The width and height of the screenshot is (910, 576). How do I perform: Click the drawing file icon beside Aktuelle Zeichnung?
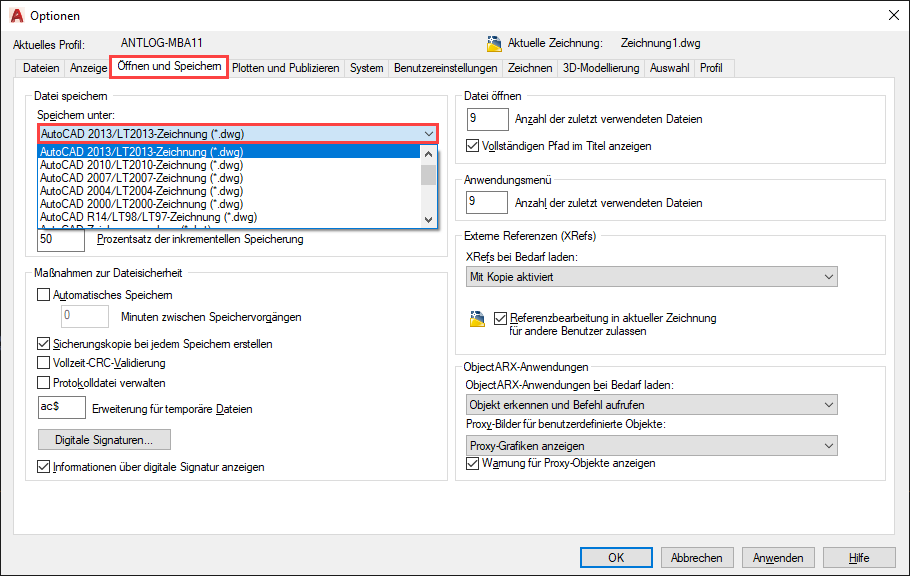(x=494, y=44)
